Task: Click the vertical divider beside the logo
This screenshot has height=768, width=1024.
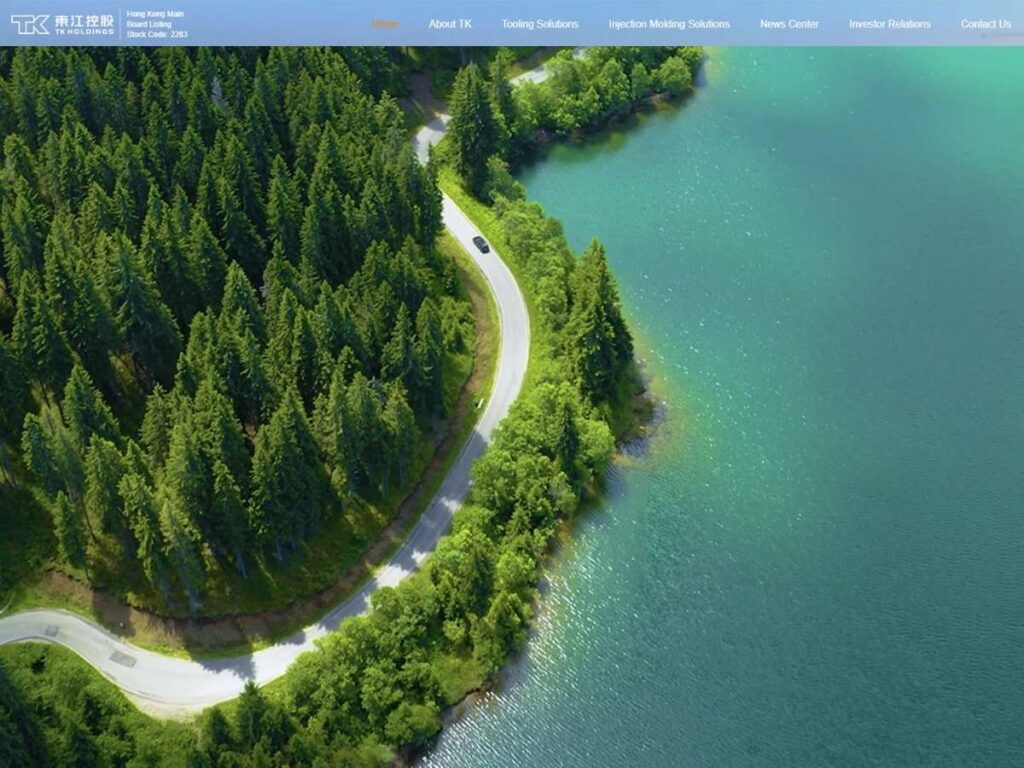Action: (120, 24)
